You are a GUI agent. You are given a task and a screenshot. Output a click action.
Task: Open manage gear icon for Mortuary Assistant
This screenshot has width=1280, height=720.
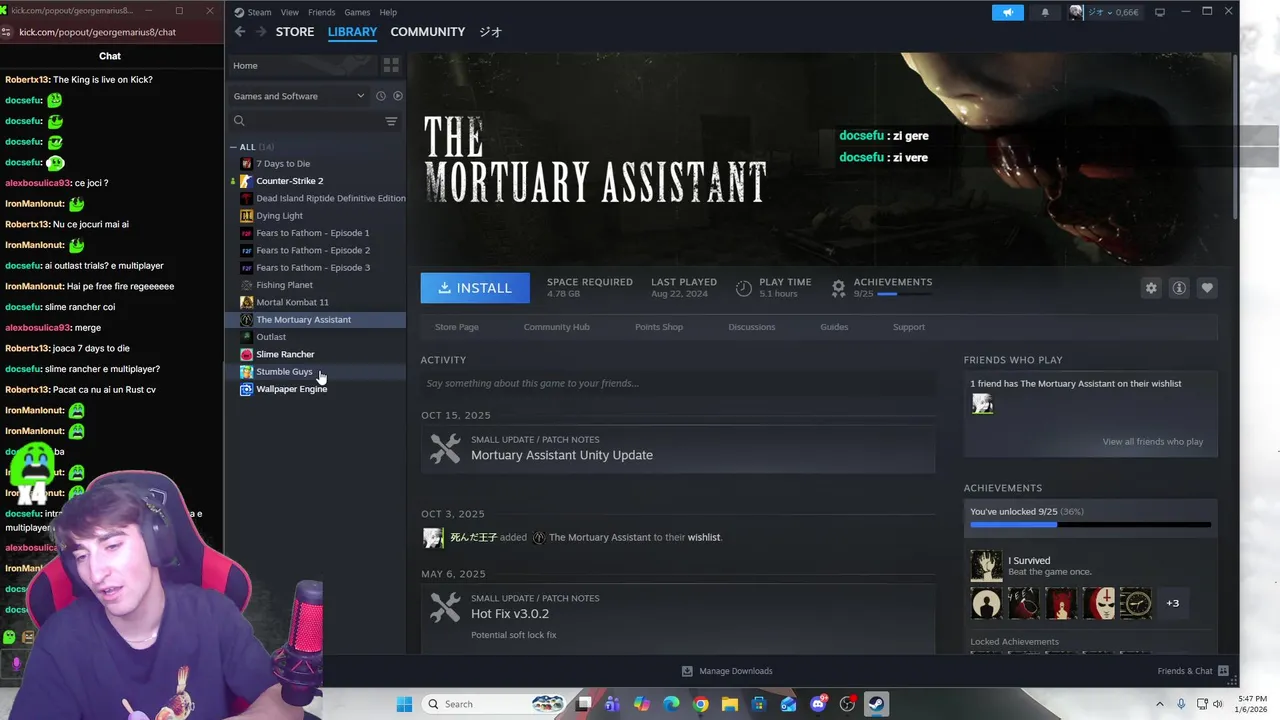coord(1151,288)
